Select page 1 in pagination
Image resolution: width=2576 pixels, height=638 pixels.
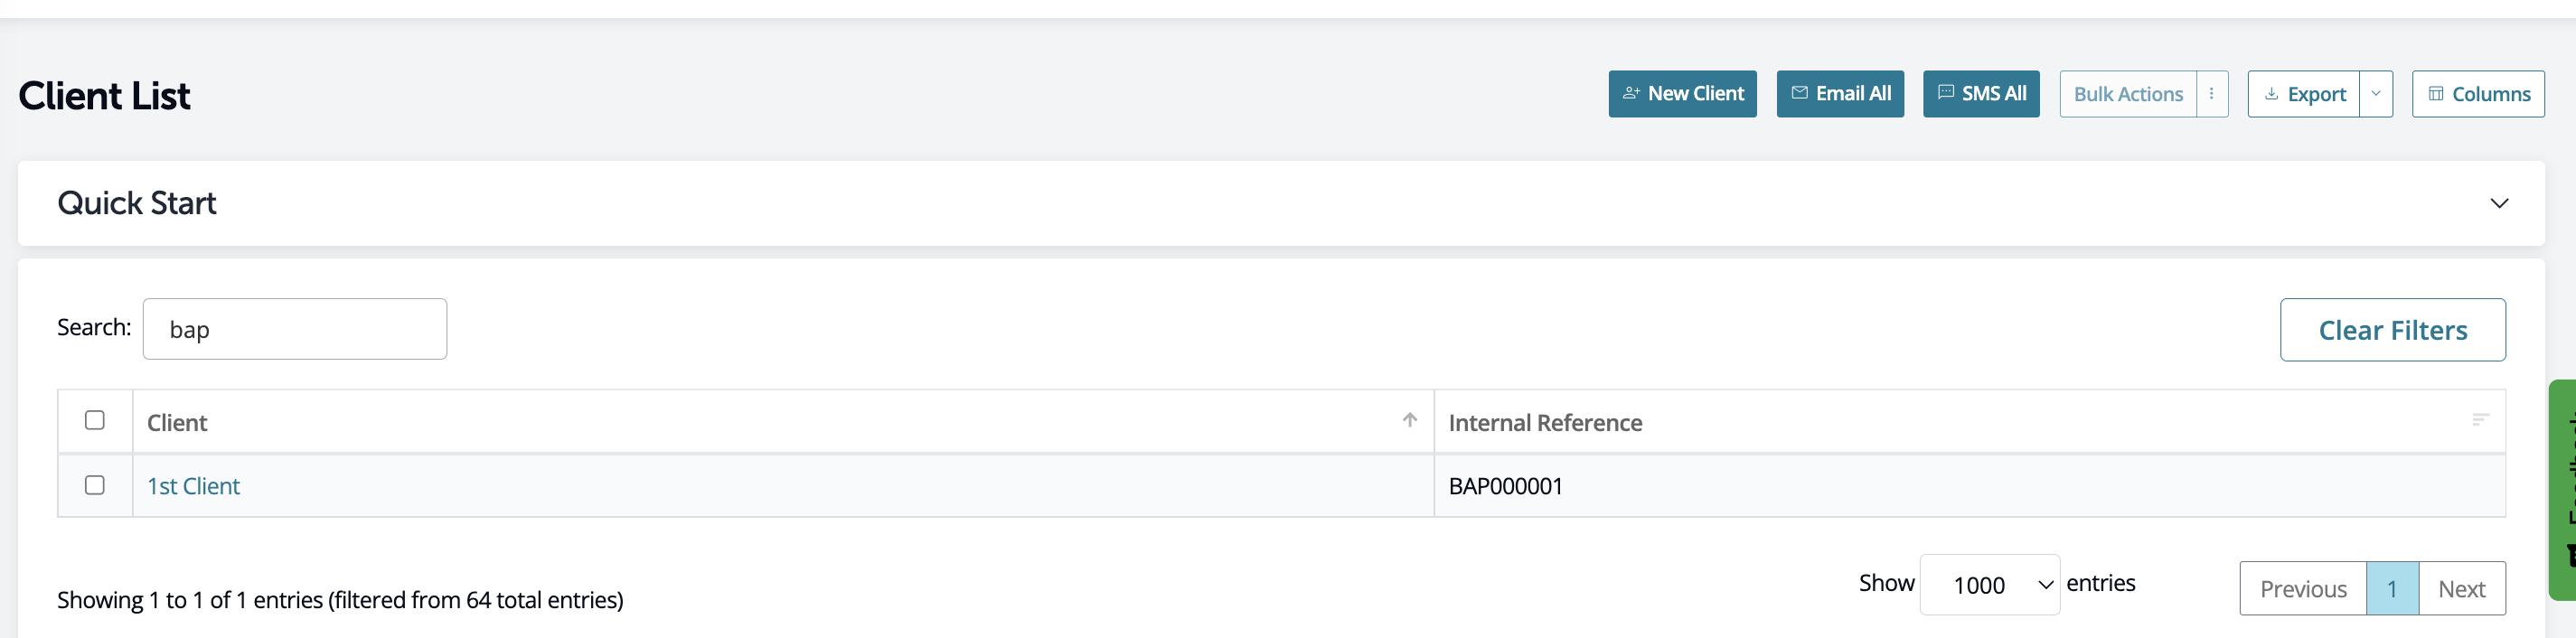(x=2391, y=589)
